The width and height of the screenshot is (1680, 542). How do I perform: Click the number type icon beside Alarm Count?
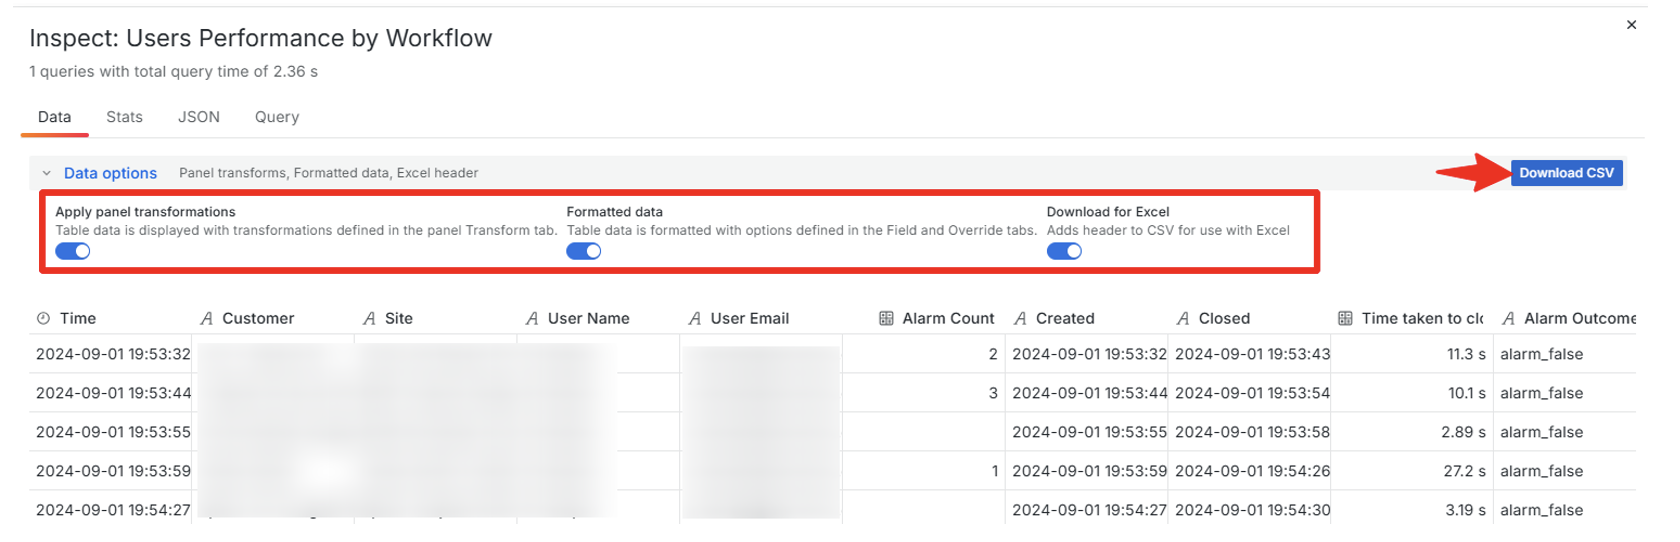(886, 318)
